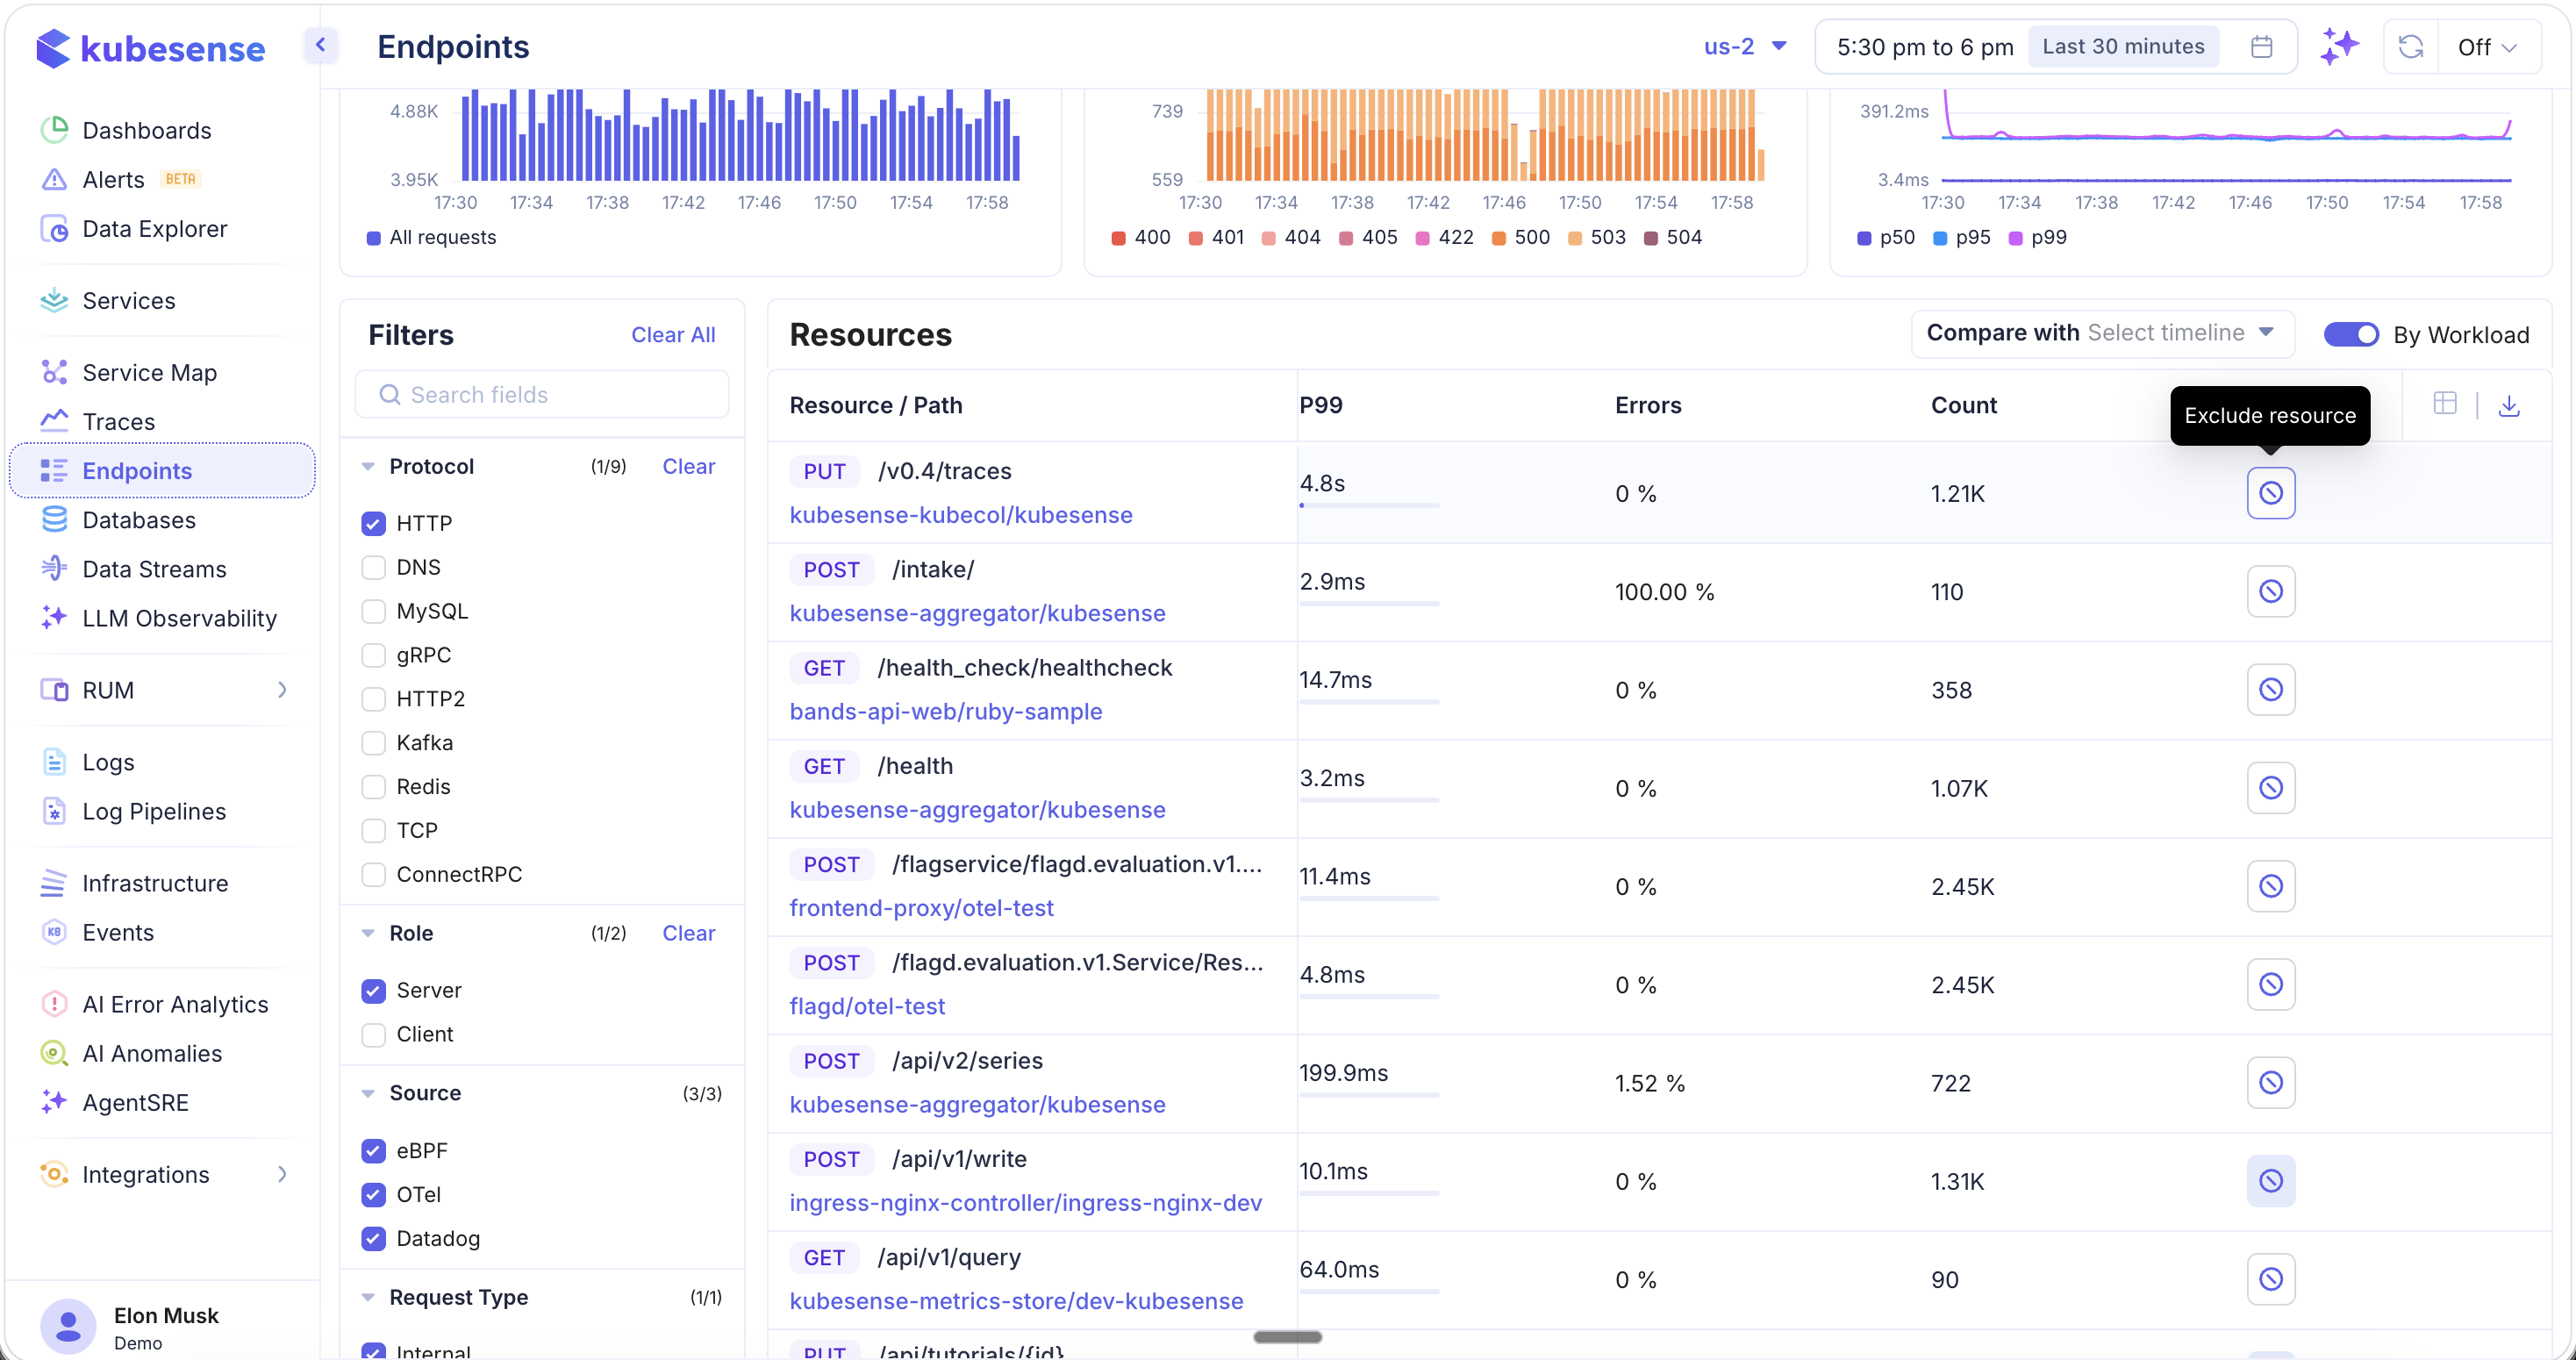Refresh data with the reload icon
Screen dimensions: 2576x1360
[x=2410, y=47]
